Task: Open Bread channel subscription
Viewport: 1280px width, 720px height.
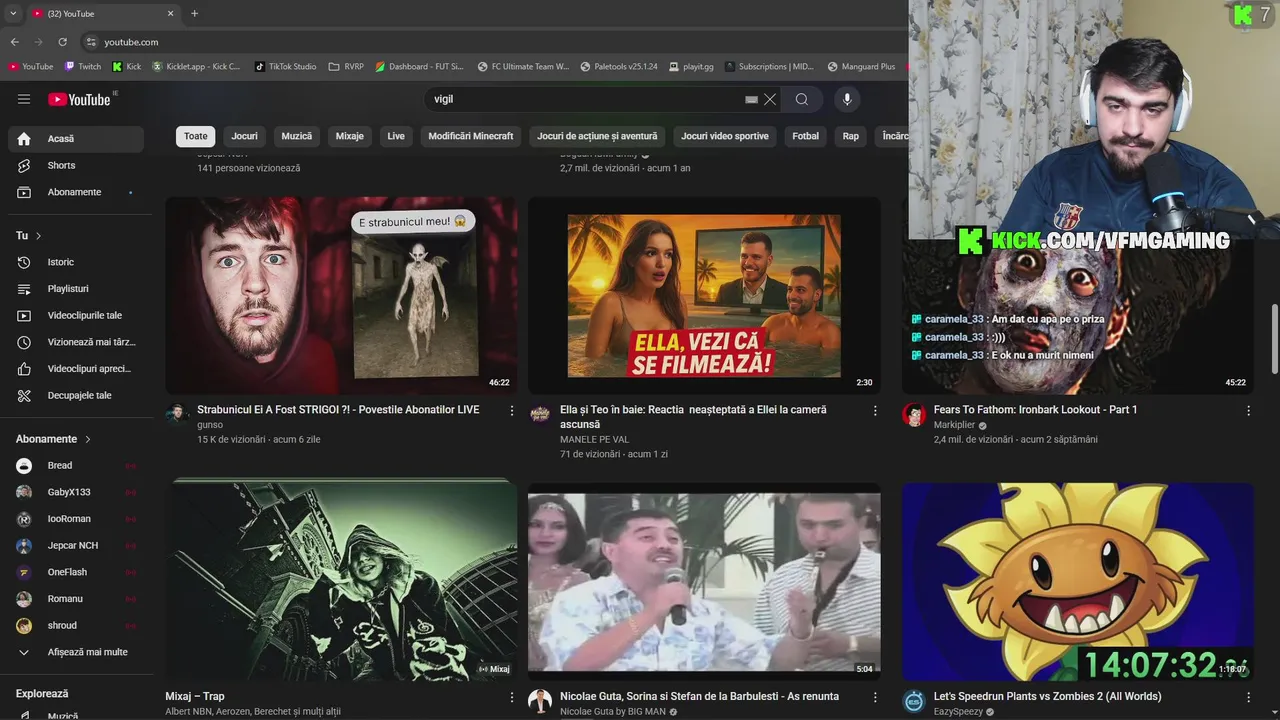Action: coord(76,466)
